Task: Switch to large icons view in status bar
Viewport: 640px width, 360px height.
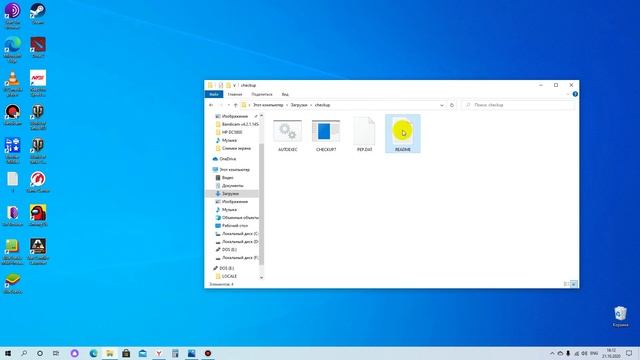Action: (573, 284)
